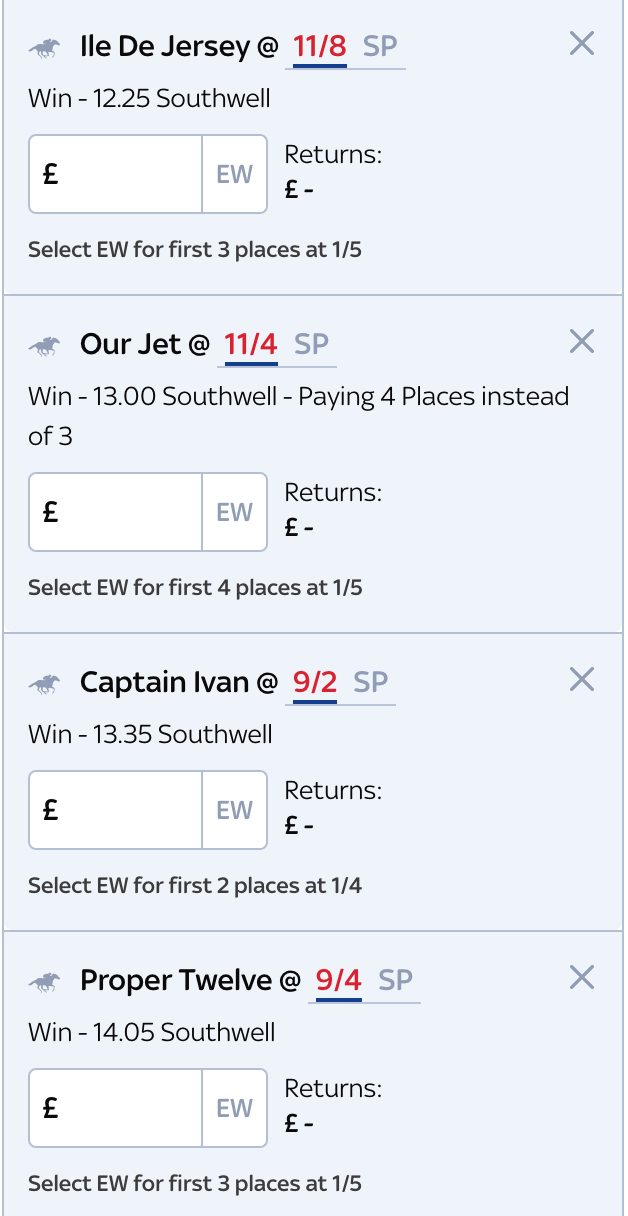Click the horse silhouette next to Our Jet
Screen dimensions: 628x1216
click(x=46, y=343)
